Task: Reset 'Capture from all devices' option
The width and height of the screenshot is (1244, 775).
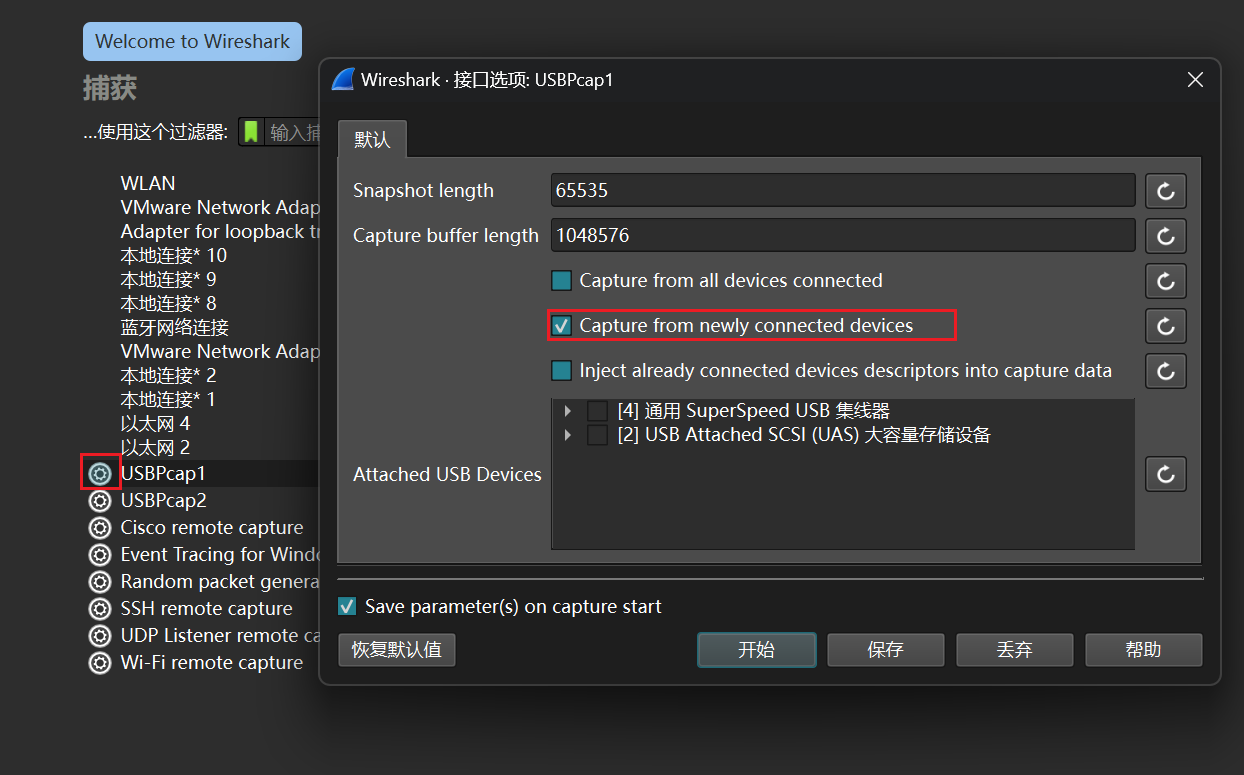Action: pos(1166,281)
